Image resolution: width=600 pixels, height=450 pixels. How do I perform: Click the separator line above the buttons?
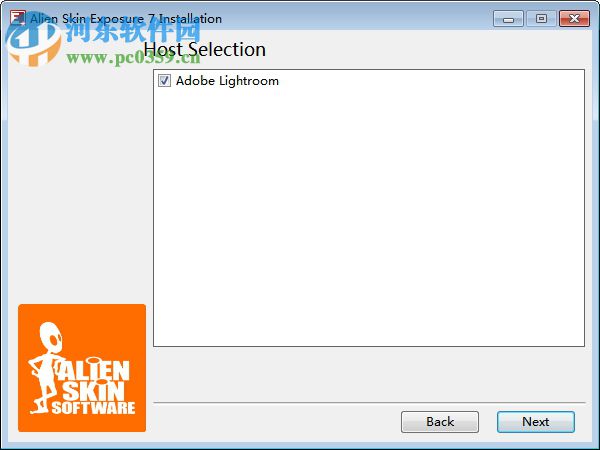369,403
